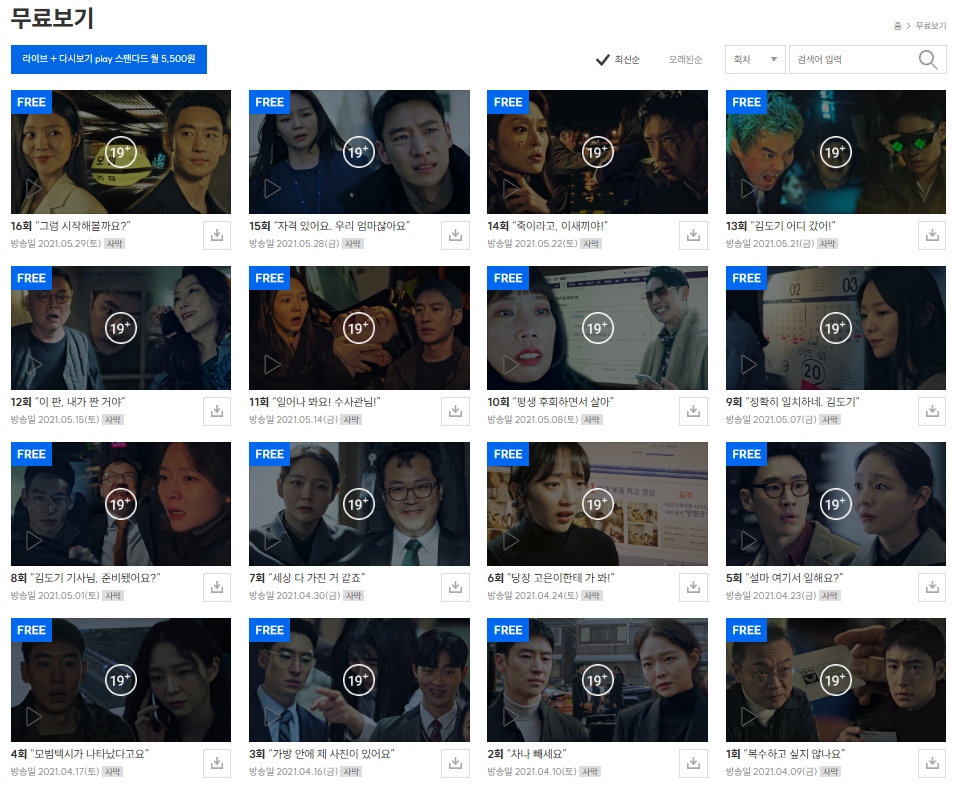Download episode 7회
Image resolution: width=957 pixels, height=789 pixels.
[x=455, y=587]
